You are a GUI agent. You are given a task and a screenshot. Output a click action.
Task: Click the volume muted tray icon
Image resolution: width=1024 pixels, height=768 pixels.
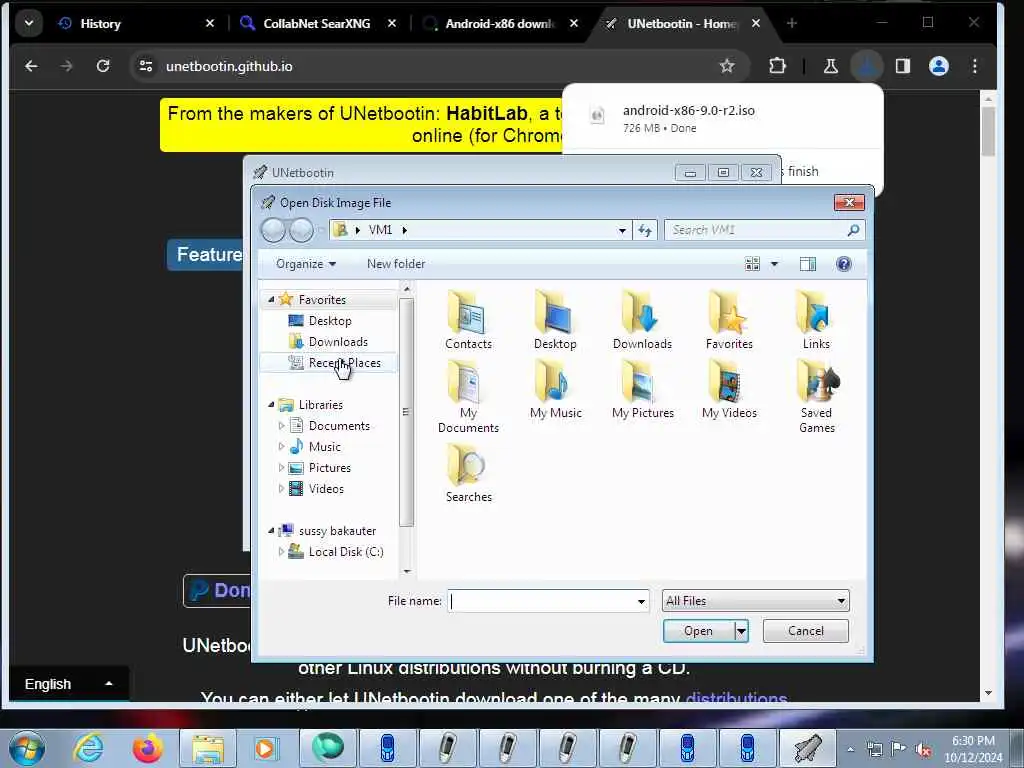[923, 748]
